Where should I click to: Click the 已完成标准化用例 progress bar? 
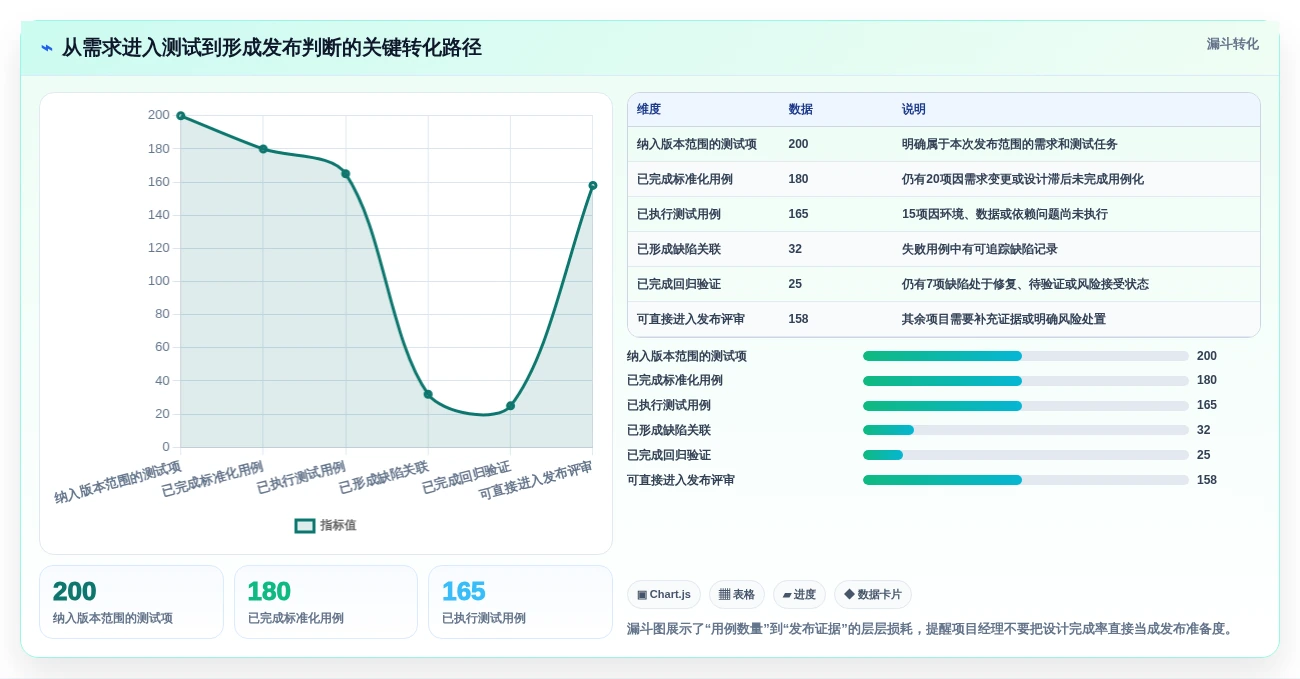click(1026, 381)
